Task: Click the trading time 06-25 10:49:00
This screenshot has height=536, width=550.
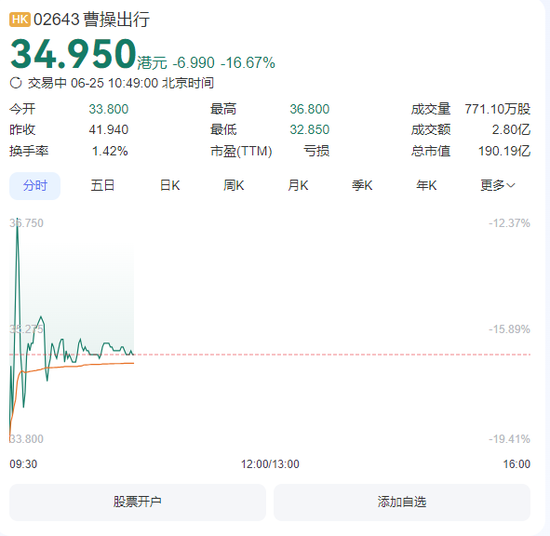Action: (114, 83)
